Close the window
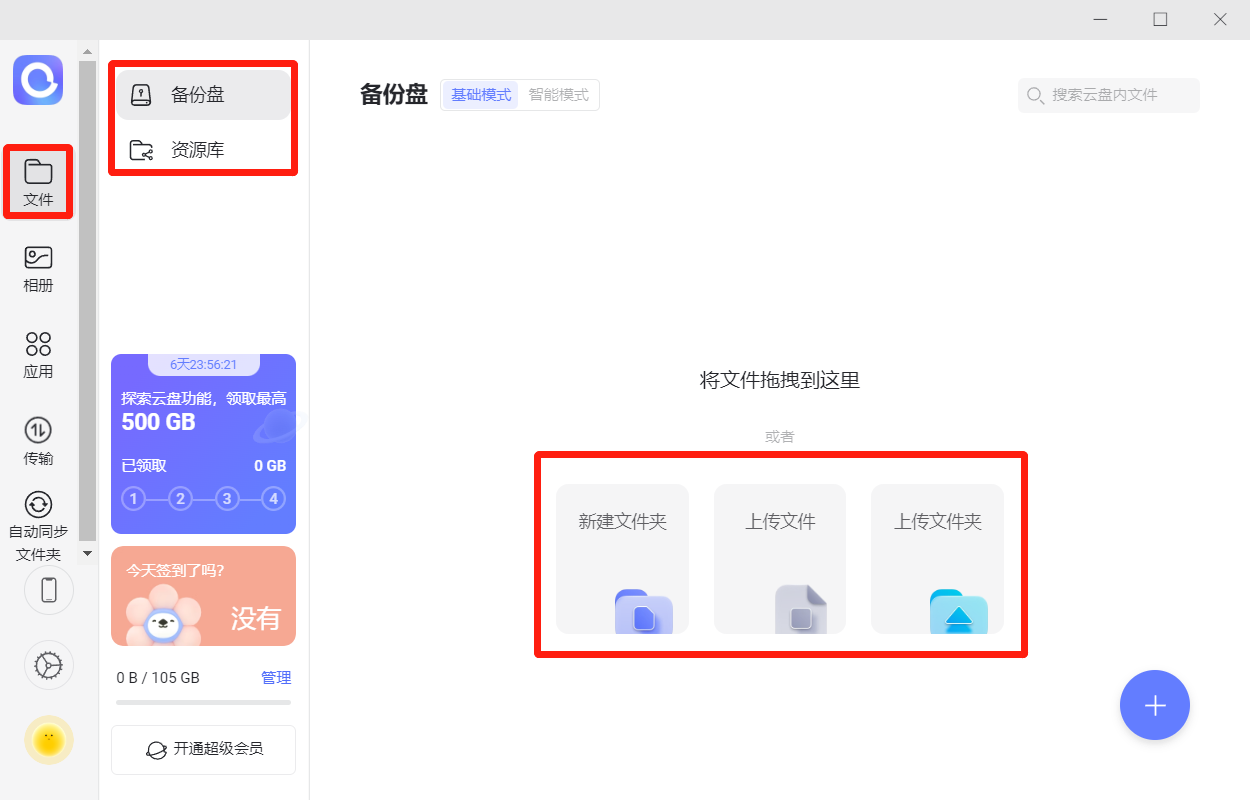Screen dimensions: 1250x800 tap(1220, 19)
